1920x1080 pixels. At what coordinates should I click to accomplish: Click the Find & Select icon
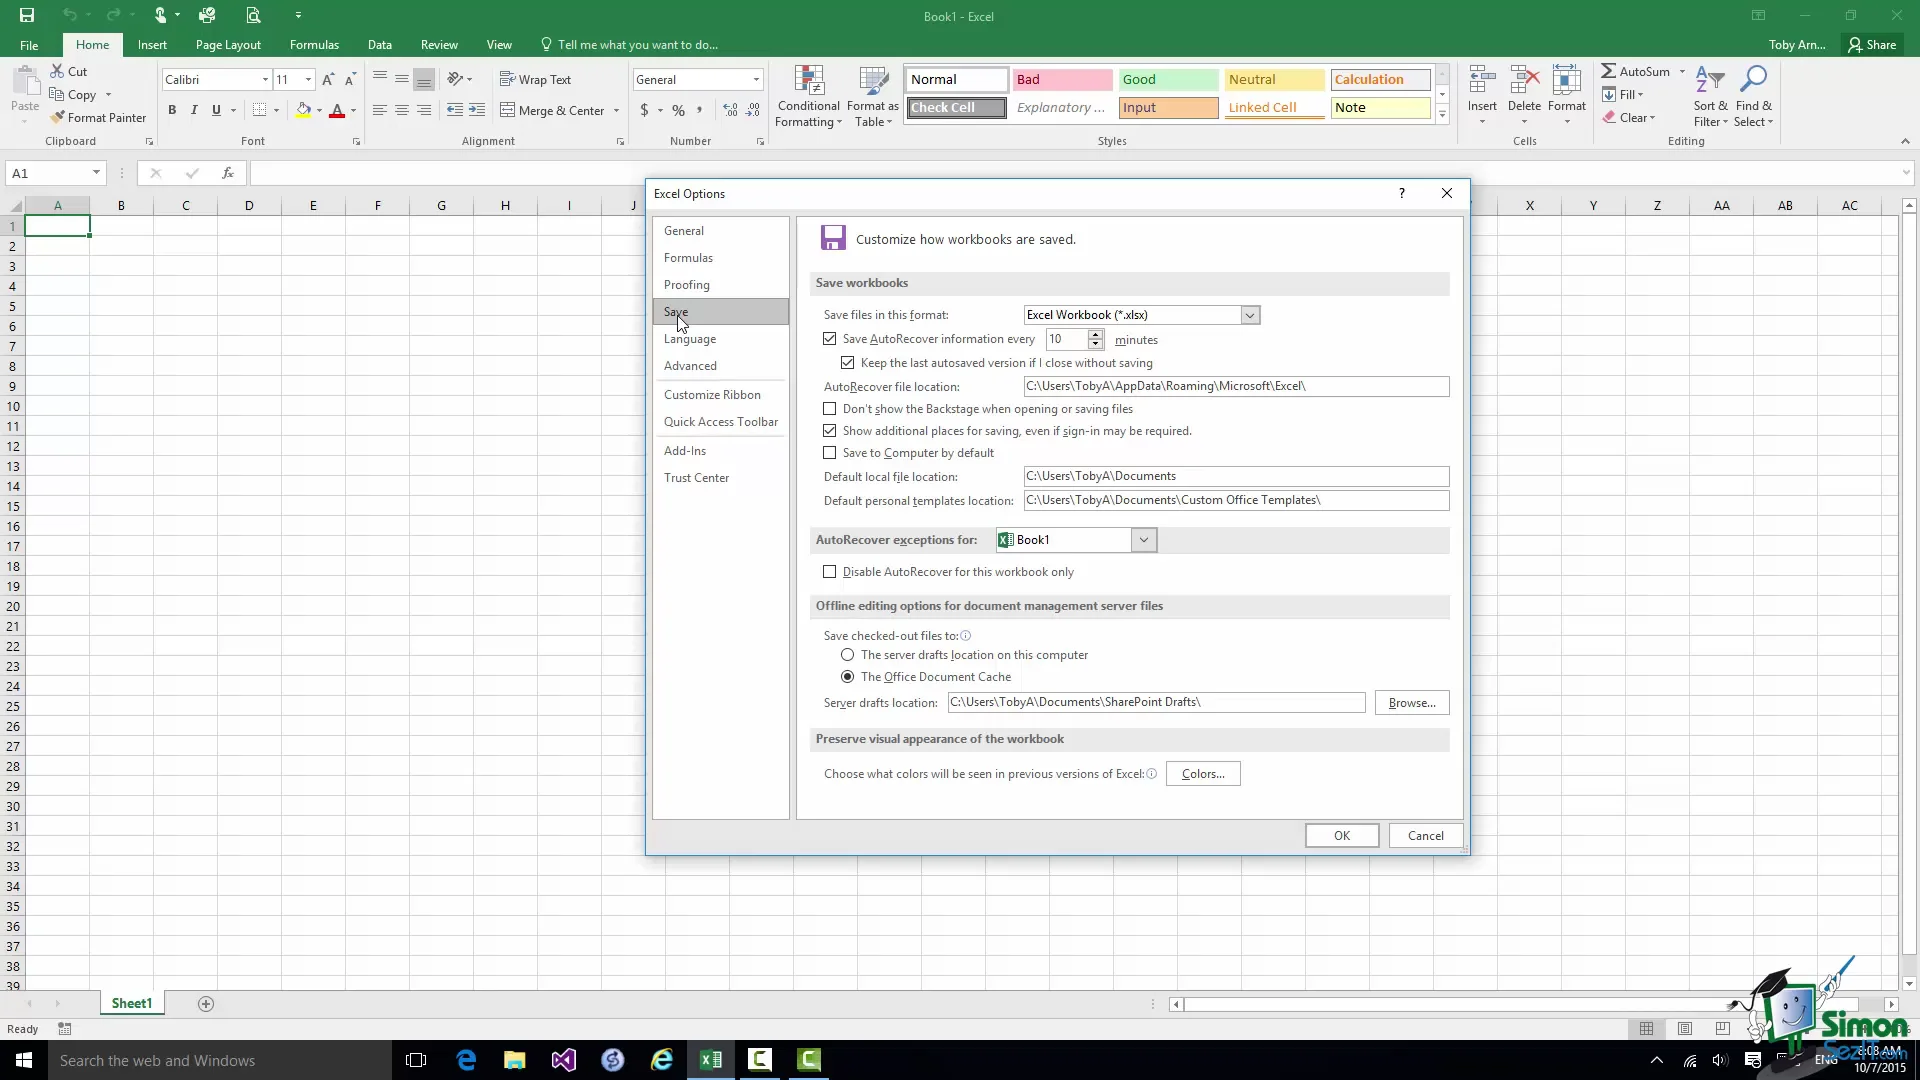(x=1753, y=97)
